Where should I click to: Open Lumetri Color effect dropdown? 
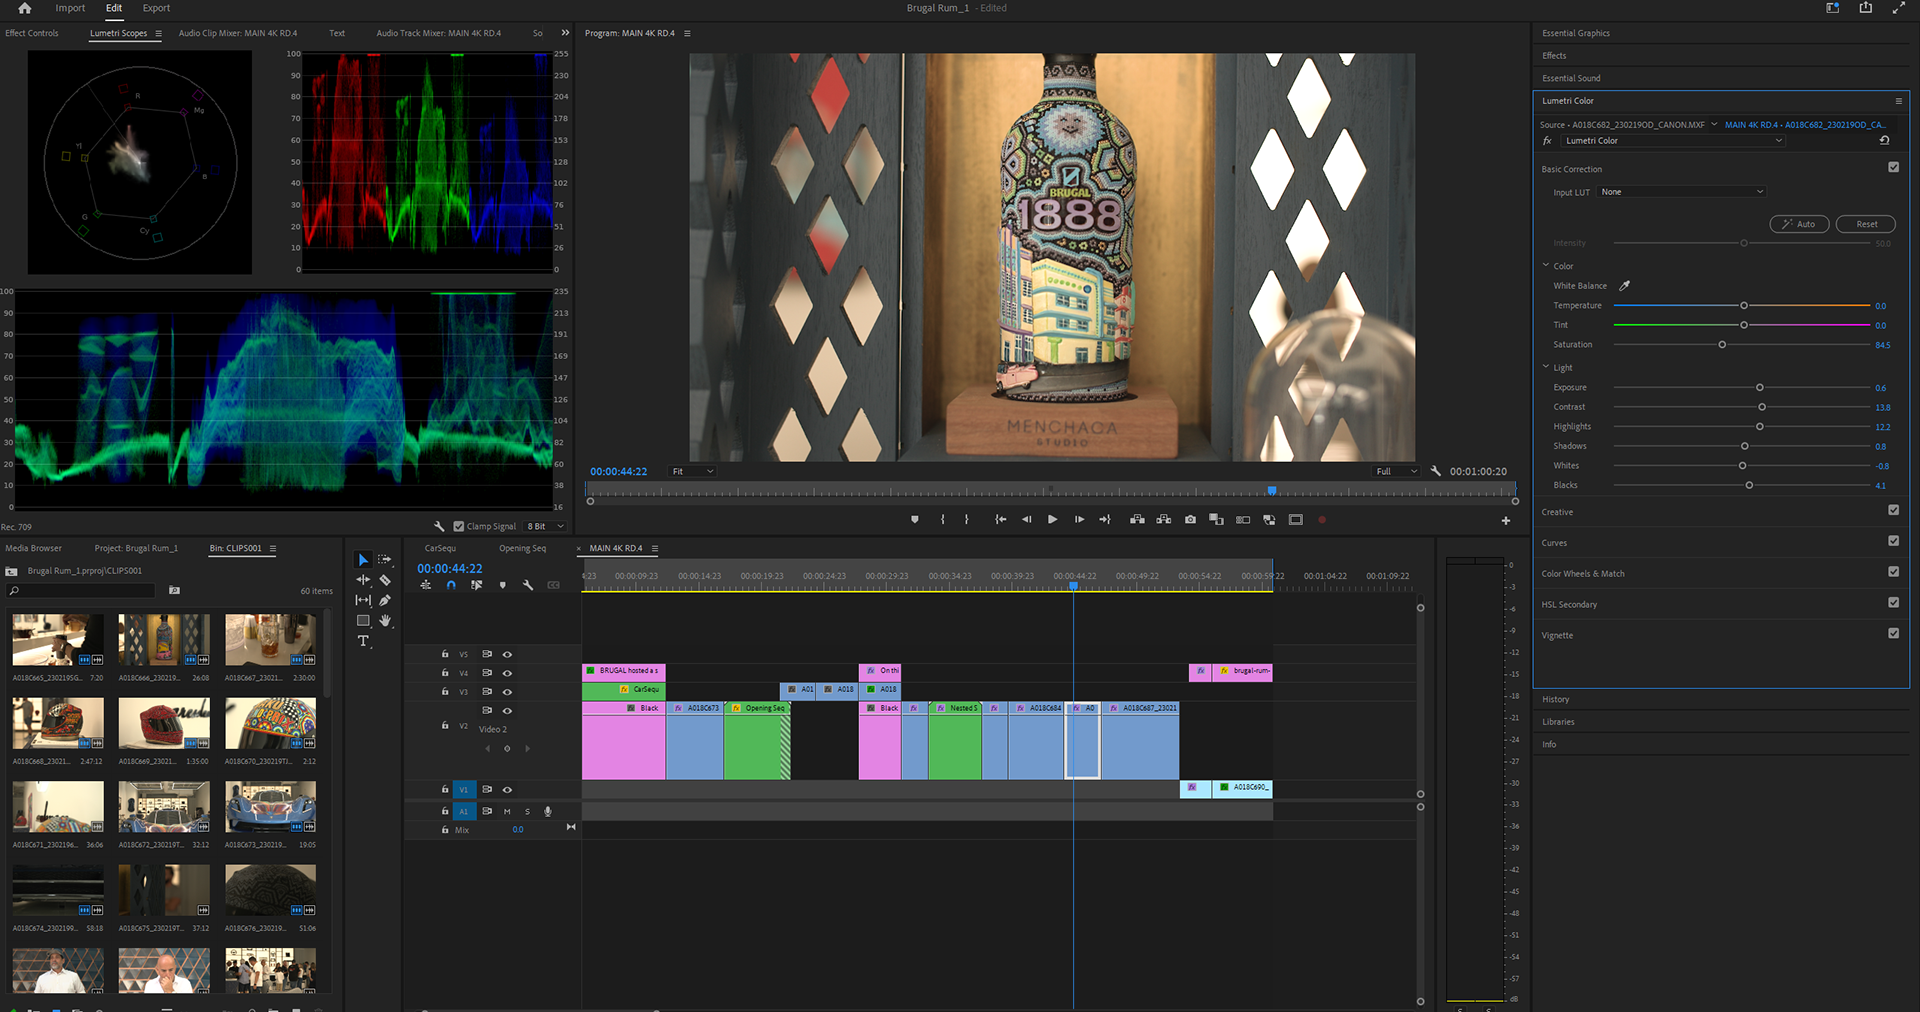[x=1674, y=141]
